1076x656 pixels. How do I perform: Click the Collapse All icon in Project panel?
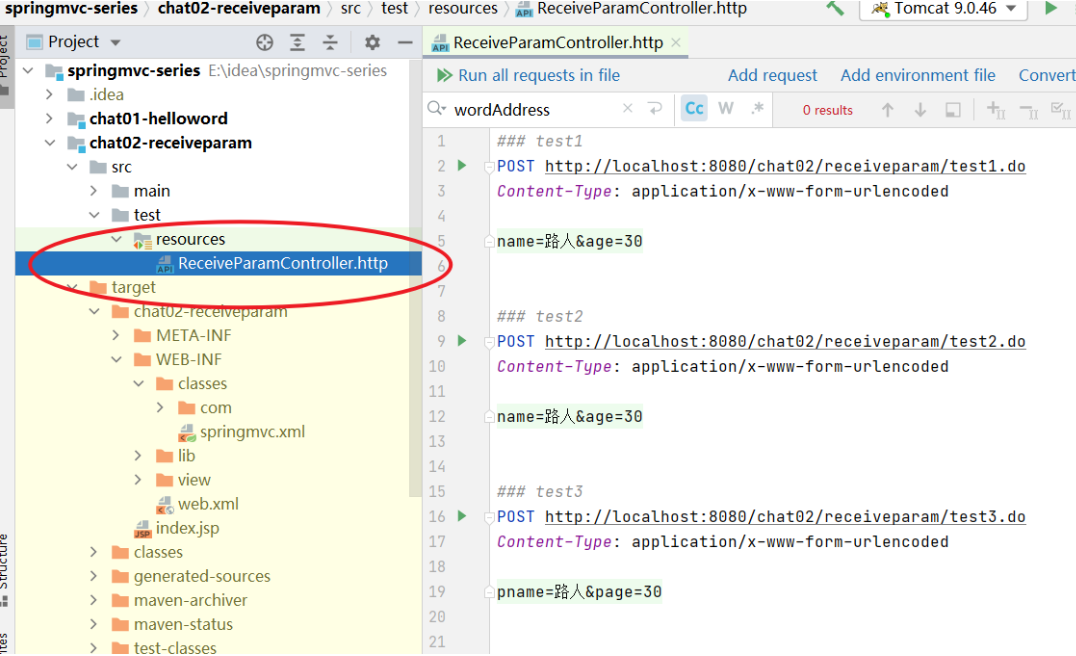click(x=330, y=42)
